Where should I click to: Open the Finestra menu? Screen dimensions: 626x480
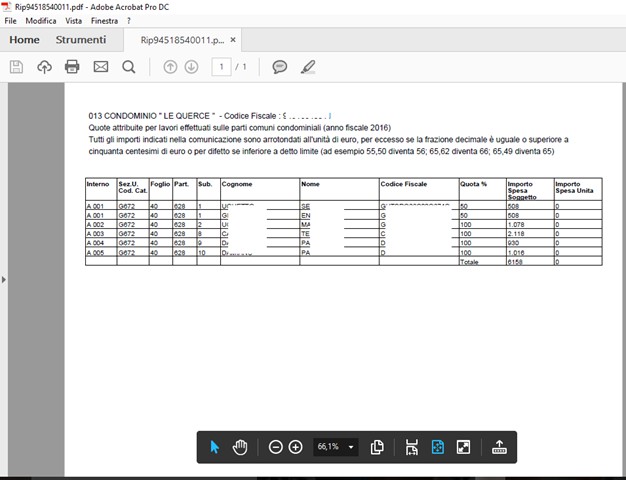[104, 21]
